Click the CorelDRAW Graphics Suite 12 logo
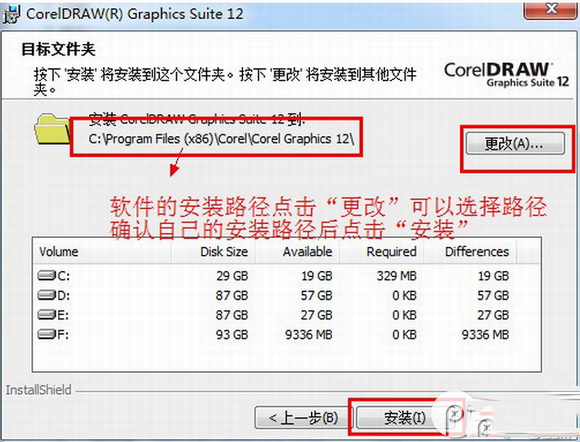580x442 pixels. tap(506, 74)
